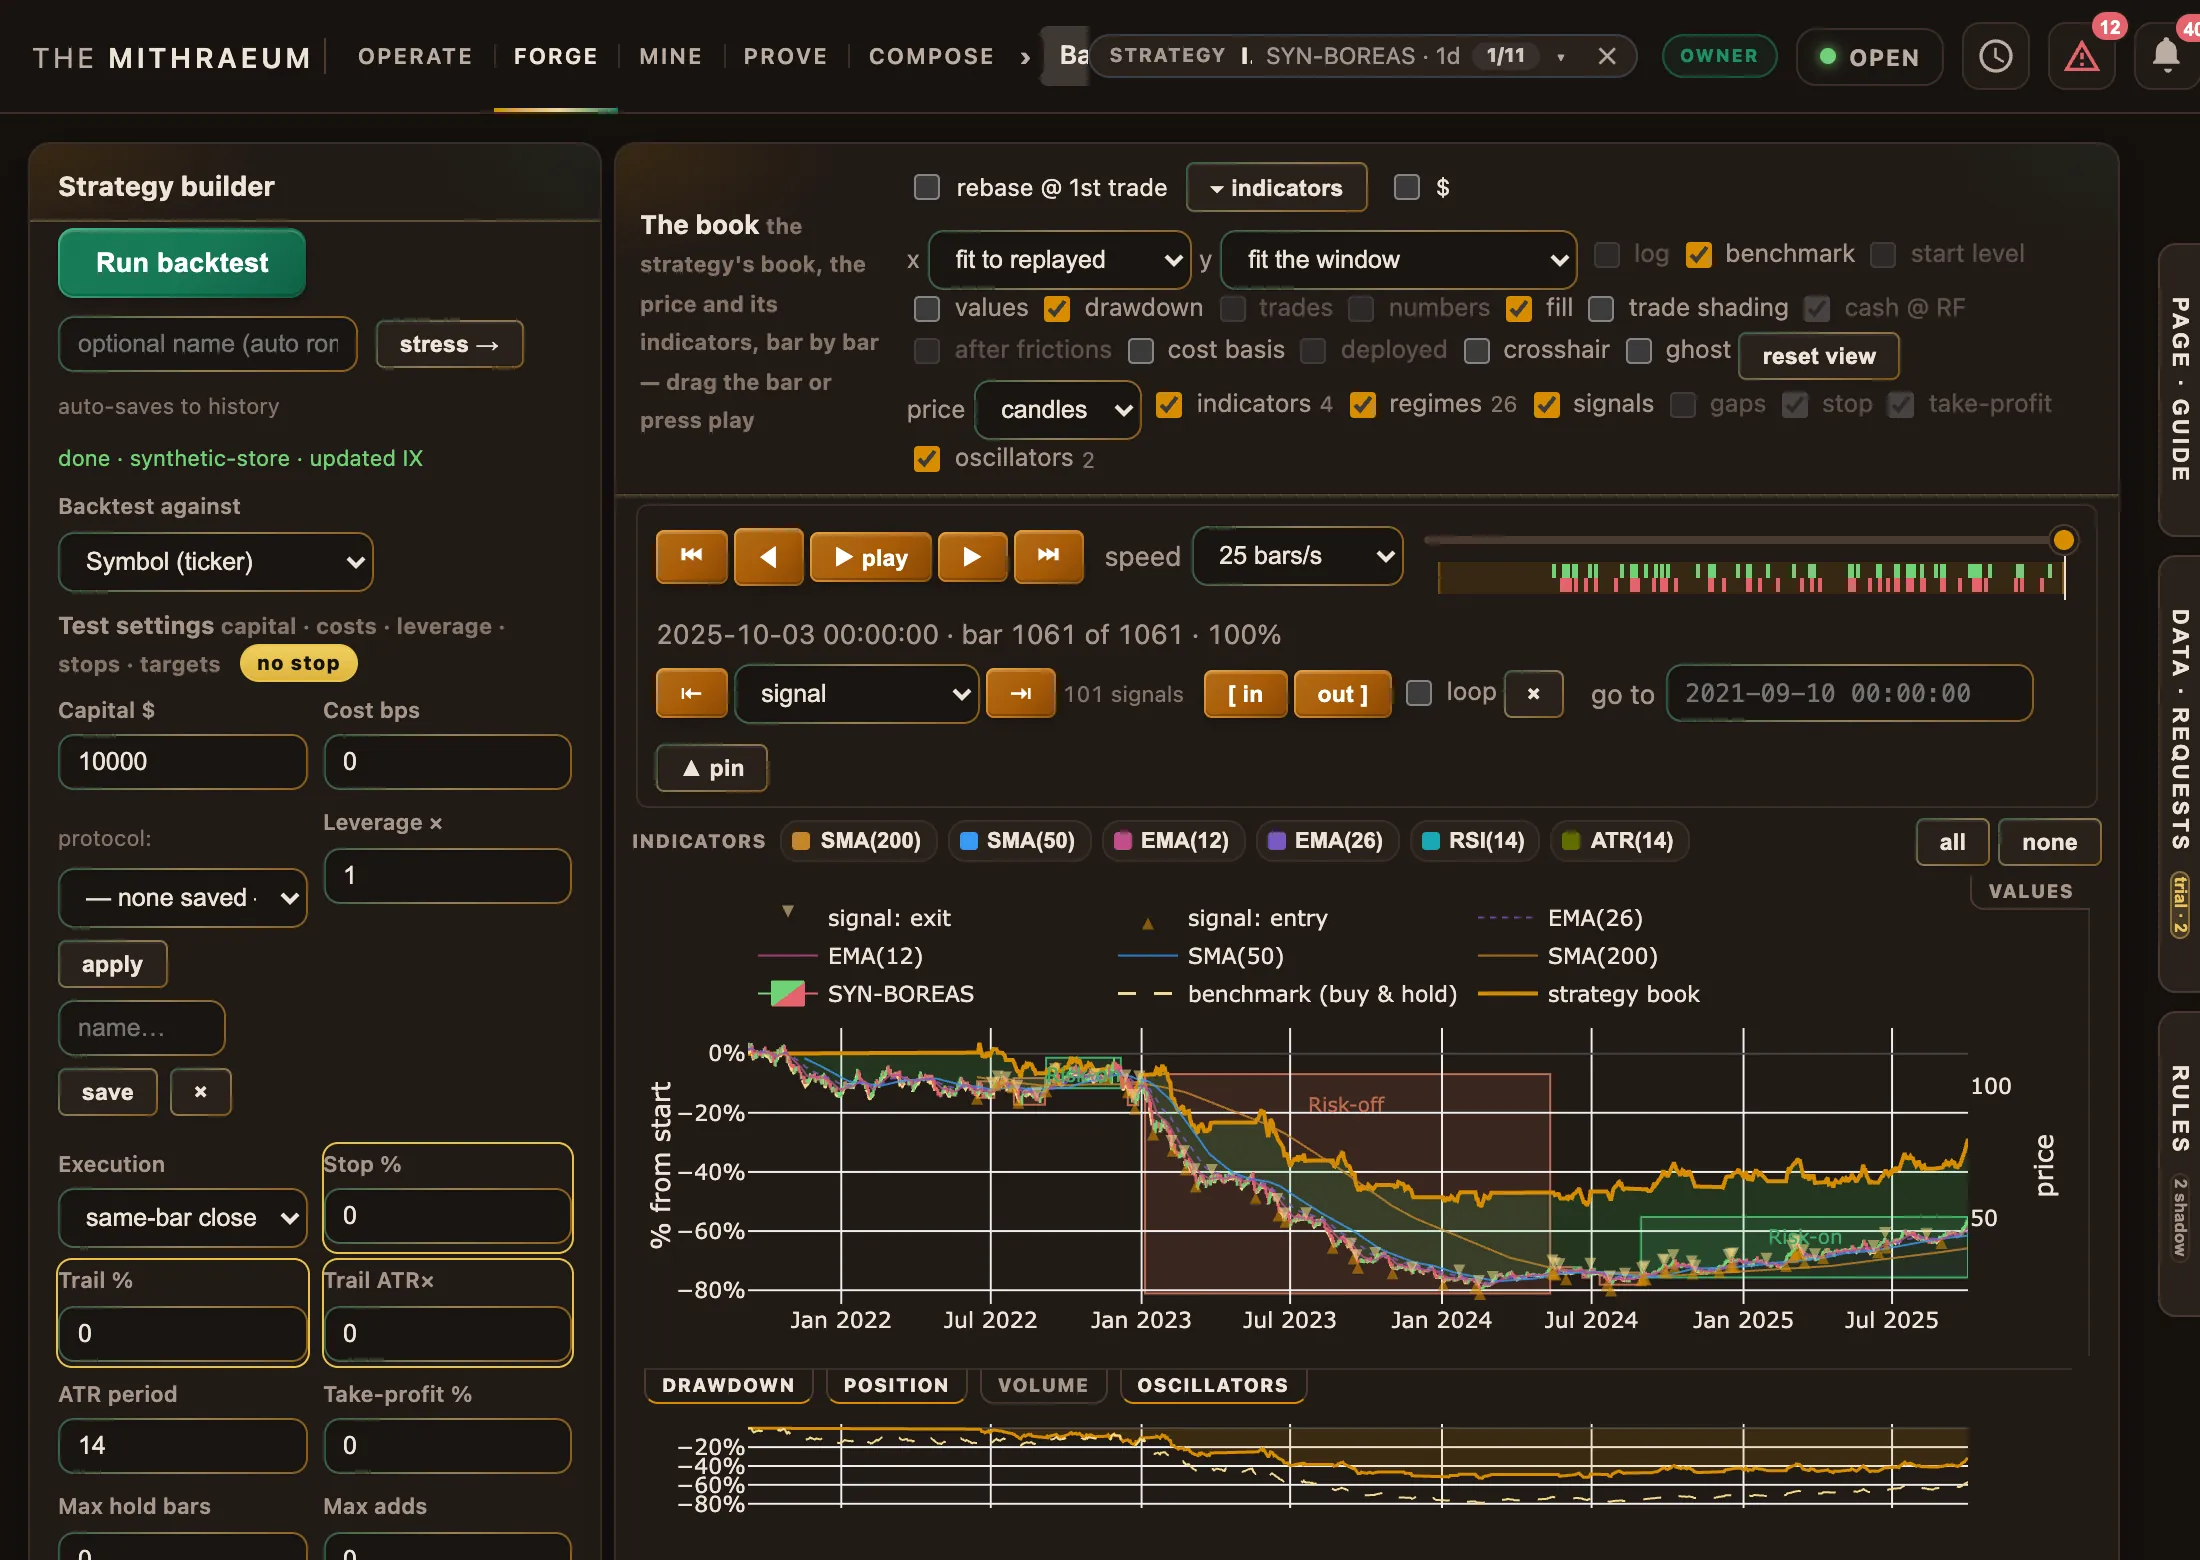The image size is (2200, 1560).
Task: Open protocol none saved dropdown
Action: tap(183, 898)
